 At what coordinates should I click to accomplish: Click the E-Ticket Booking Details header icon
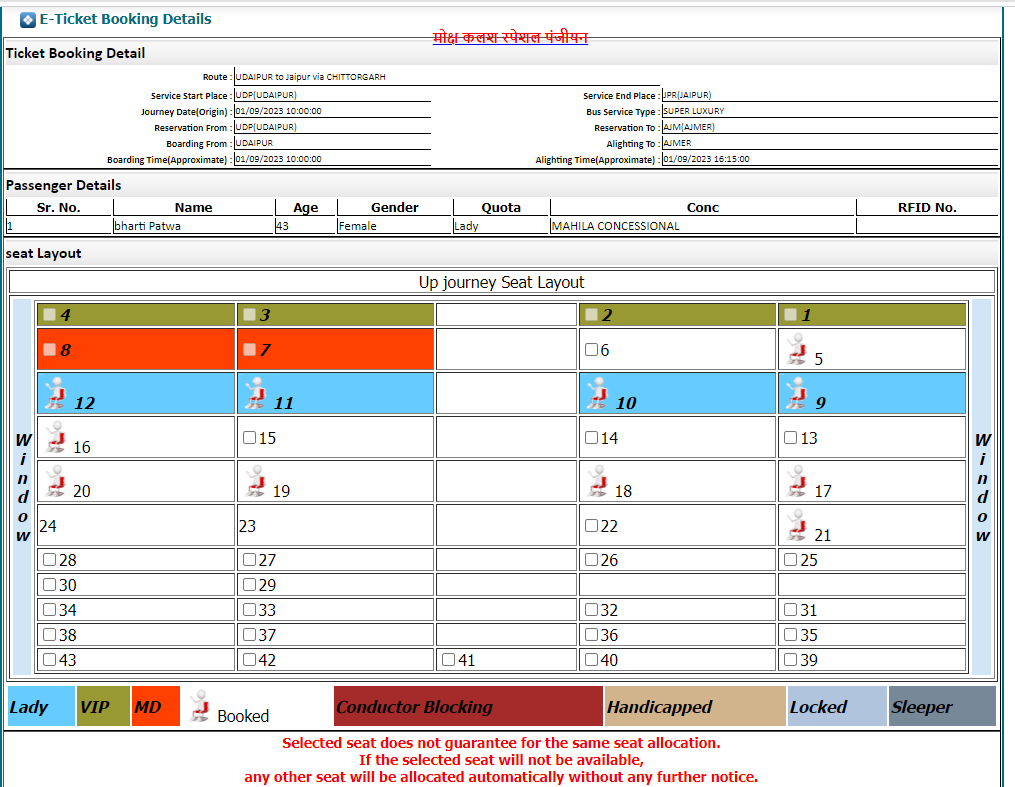click(x=28, y=19)
